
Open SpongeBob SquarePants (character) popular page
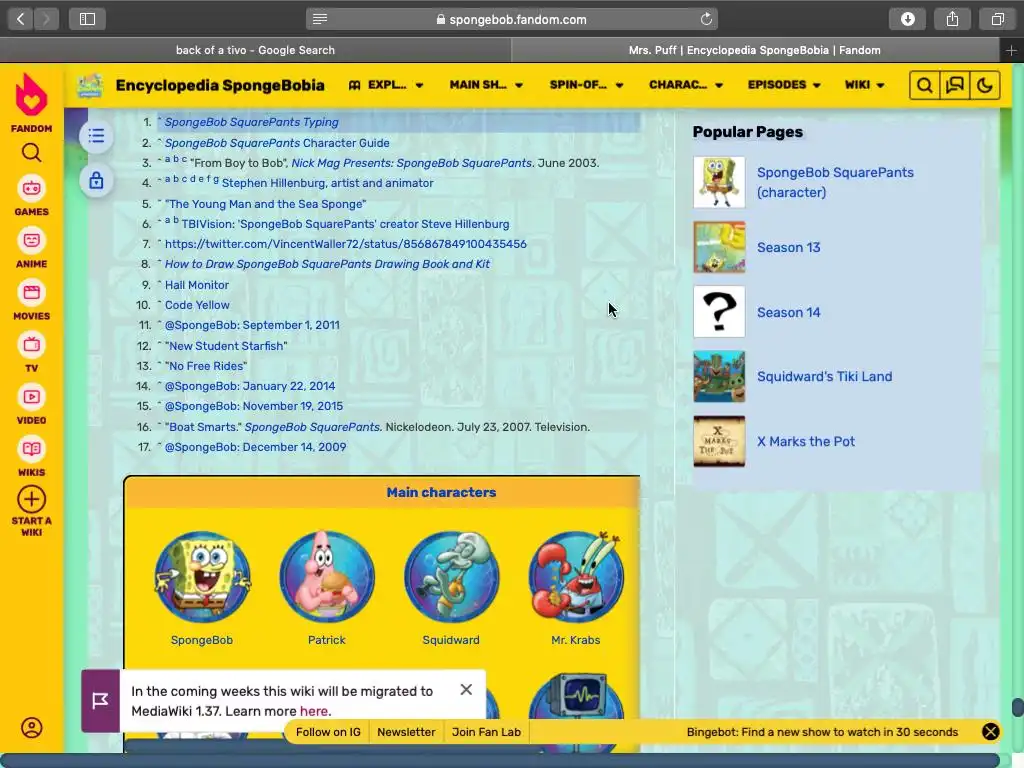pos(835,182)
